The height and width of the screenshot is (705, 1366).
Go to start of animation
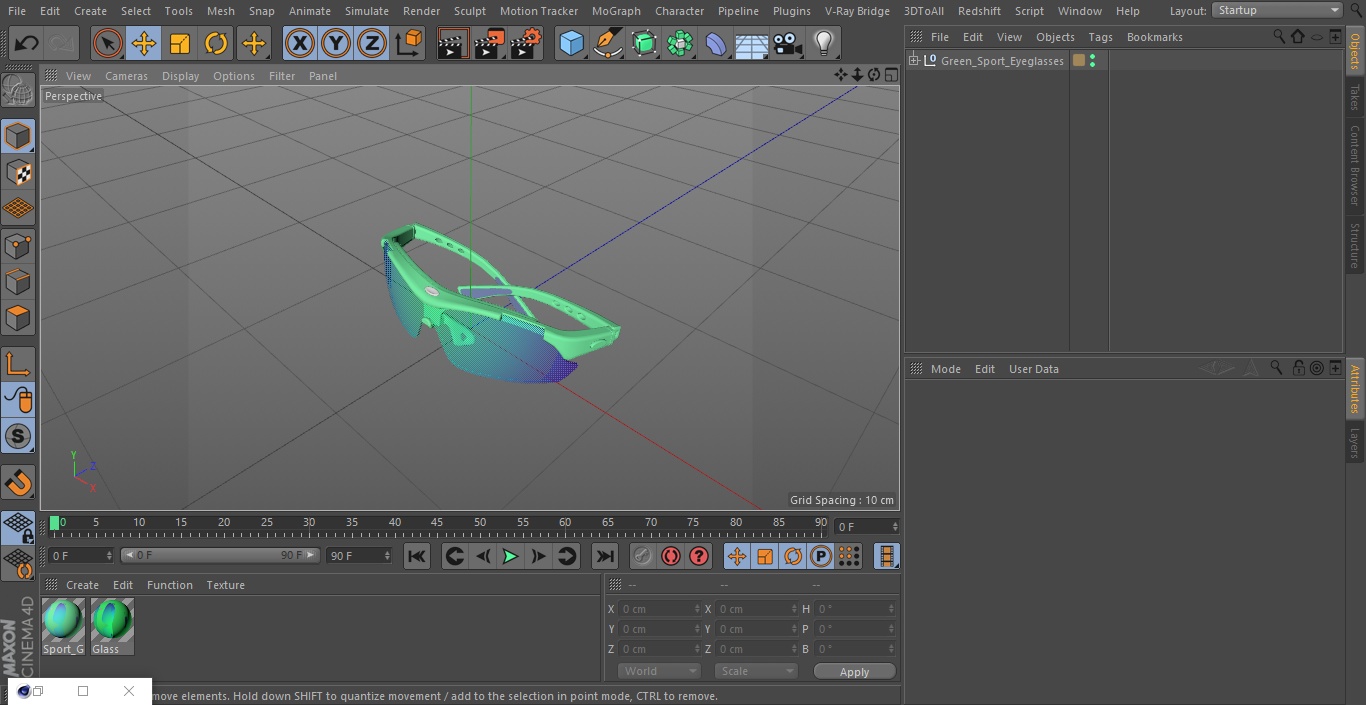tap(417, 556)
